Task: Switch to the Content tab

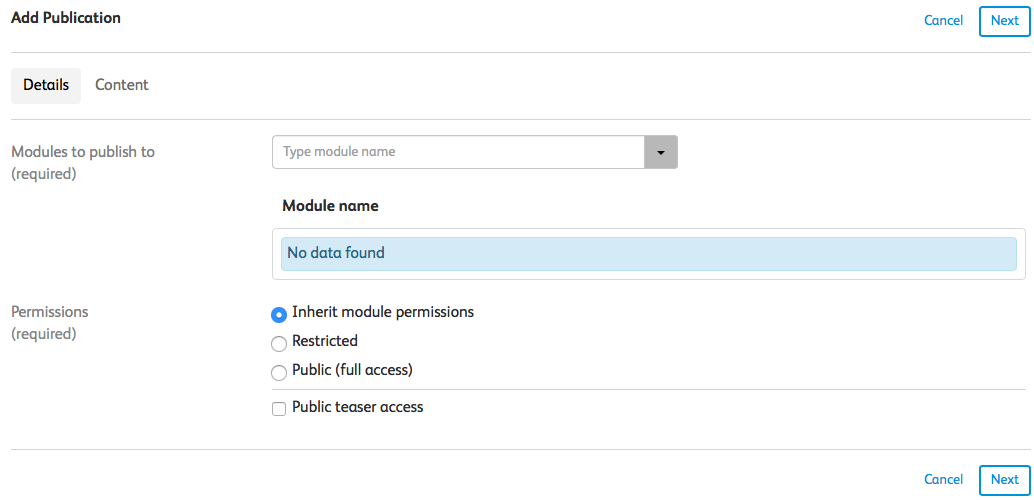Action: click(x=122, y=85)
